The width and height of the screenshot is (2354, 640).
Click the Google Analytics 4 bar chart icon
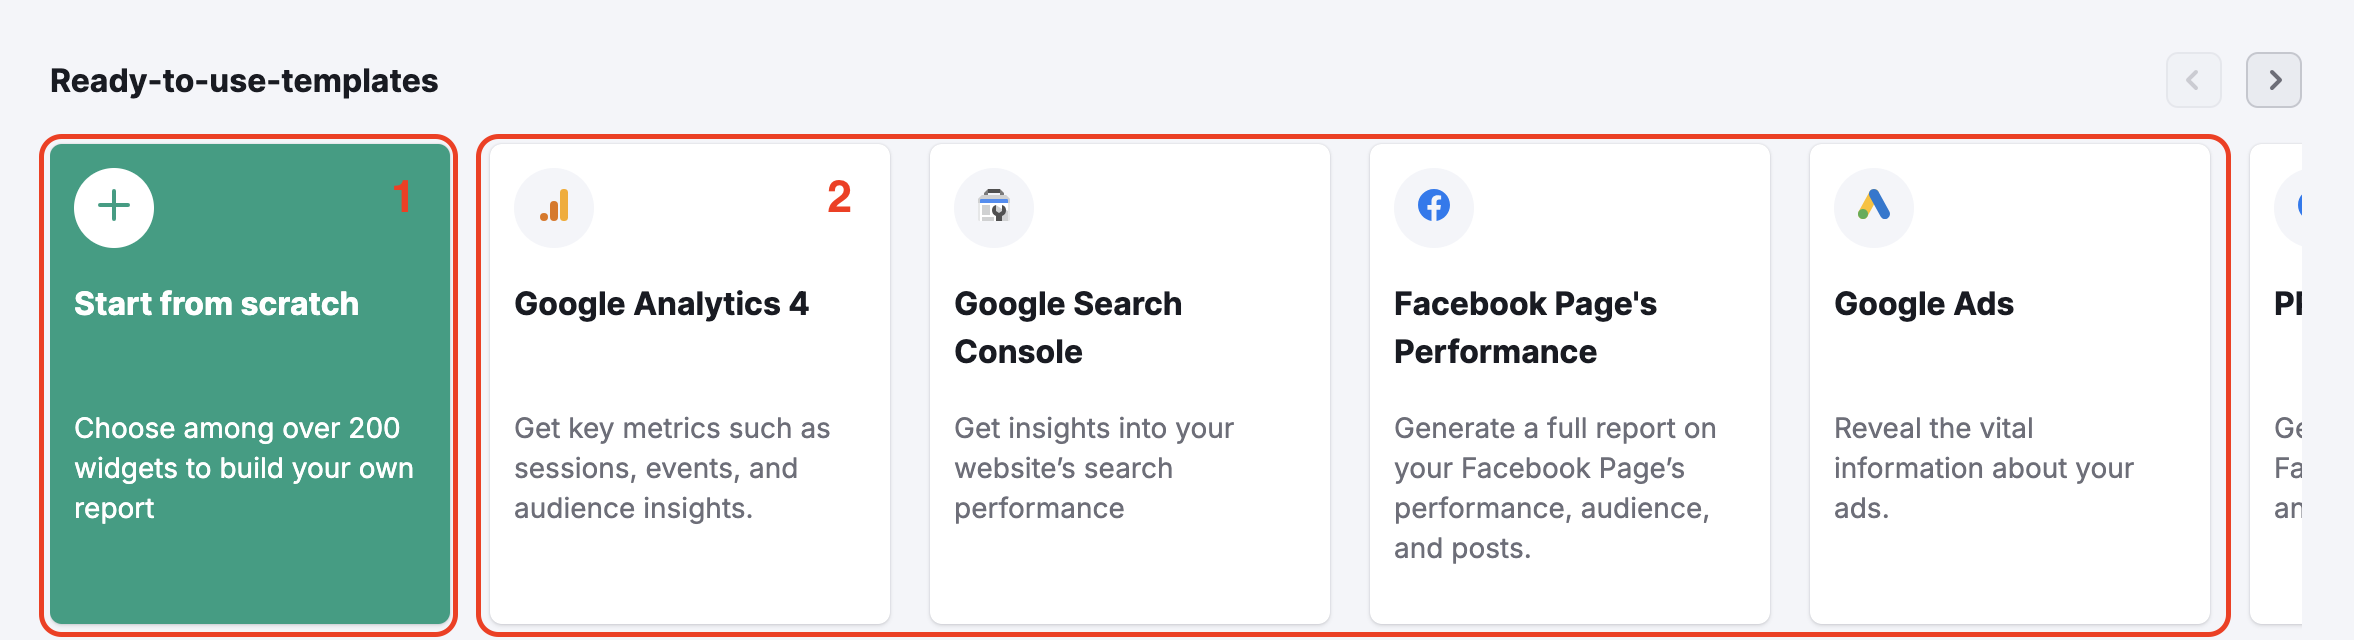(554, 206)
